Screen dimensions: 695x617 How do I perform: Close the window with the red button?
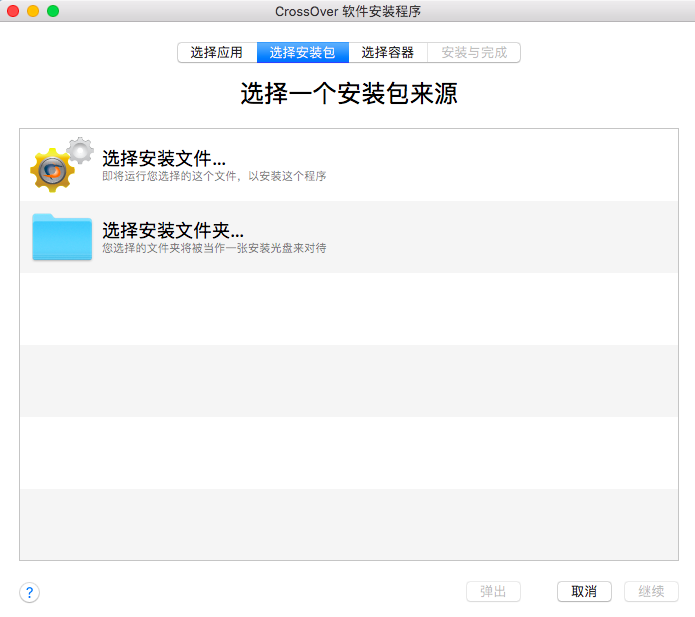[14, 11]
